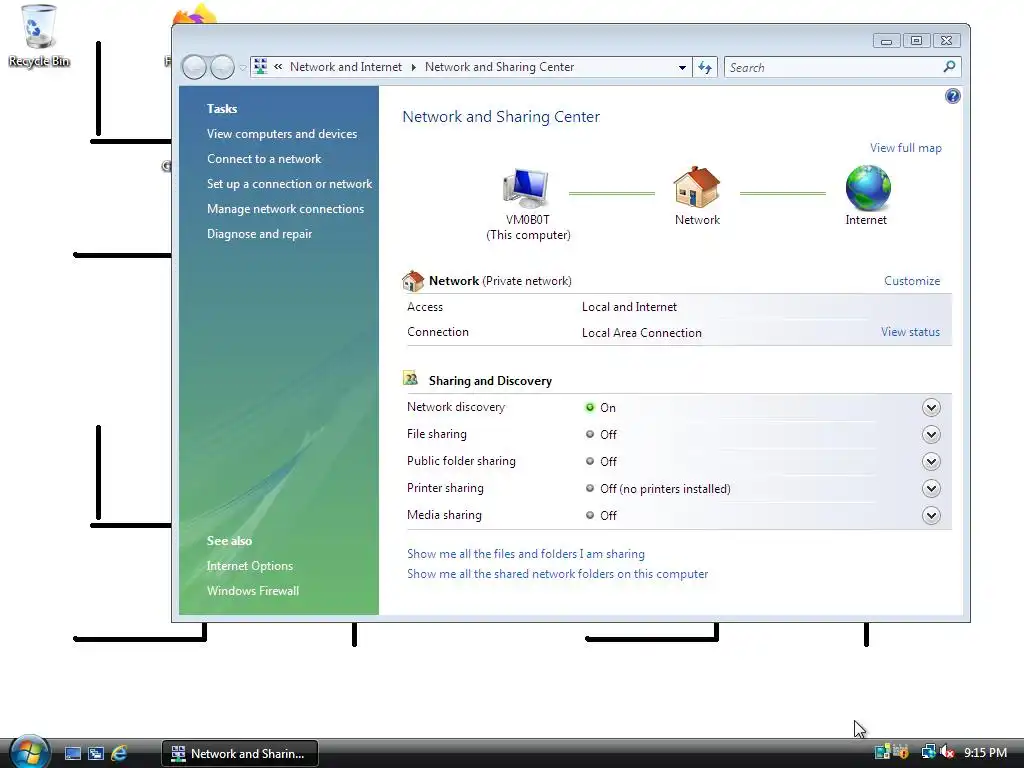Expand Public folder sharing settings
This screenshot has height=768, width=1024.
(931, 462)
